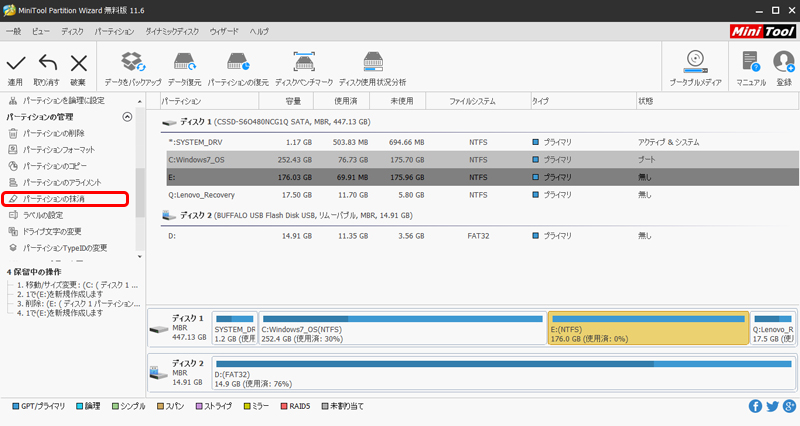Choose パーティションの削除 action
Viewport: 800px width, 426px height.
click(53, 133)
